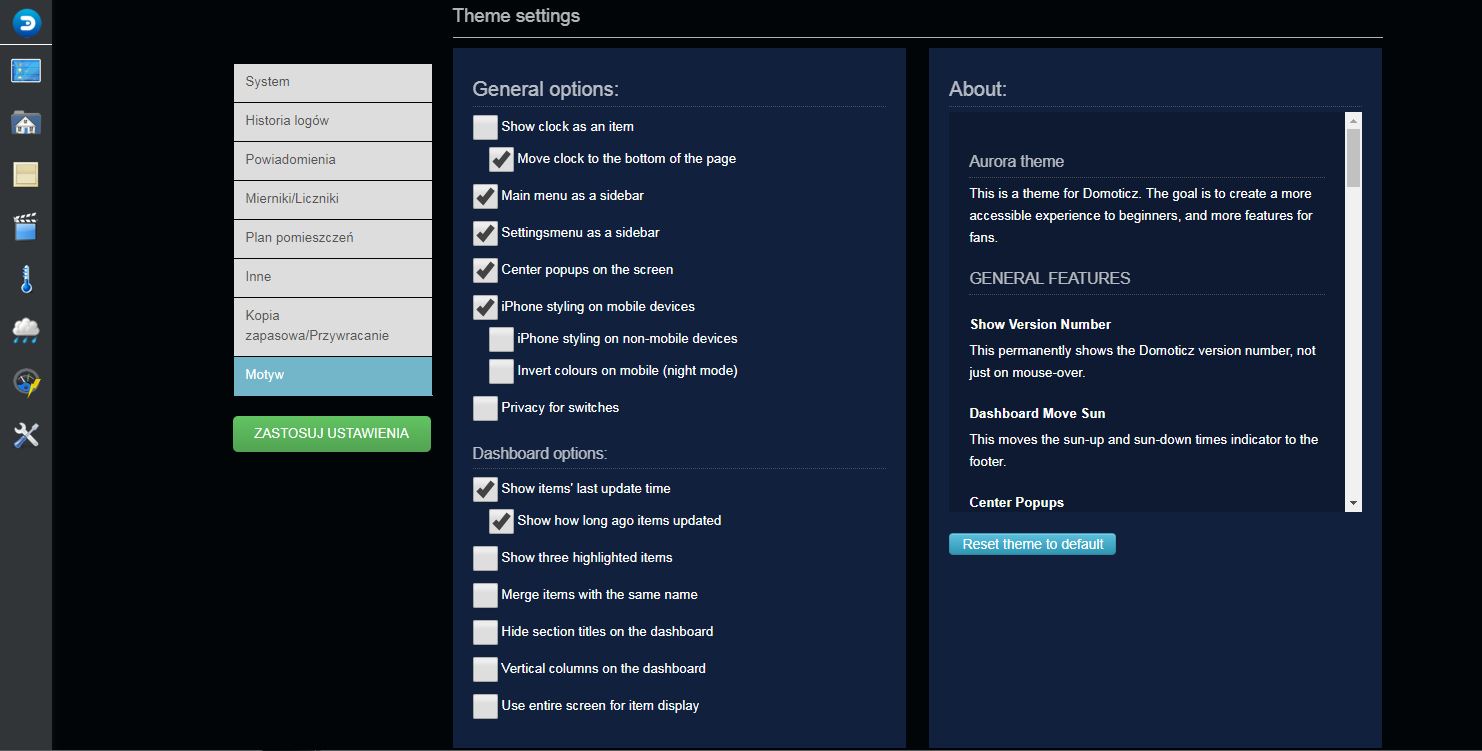
Task: Uncheck Center popups on the screen
Action: 485,270
